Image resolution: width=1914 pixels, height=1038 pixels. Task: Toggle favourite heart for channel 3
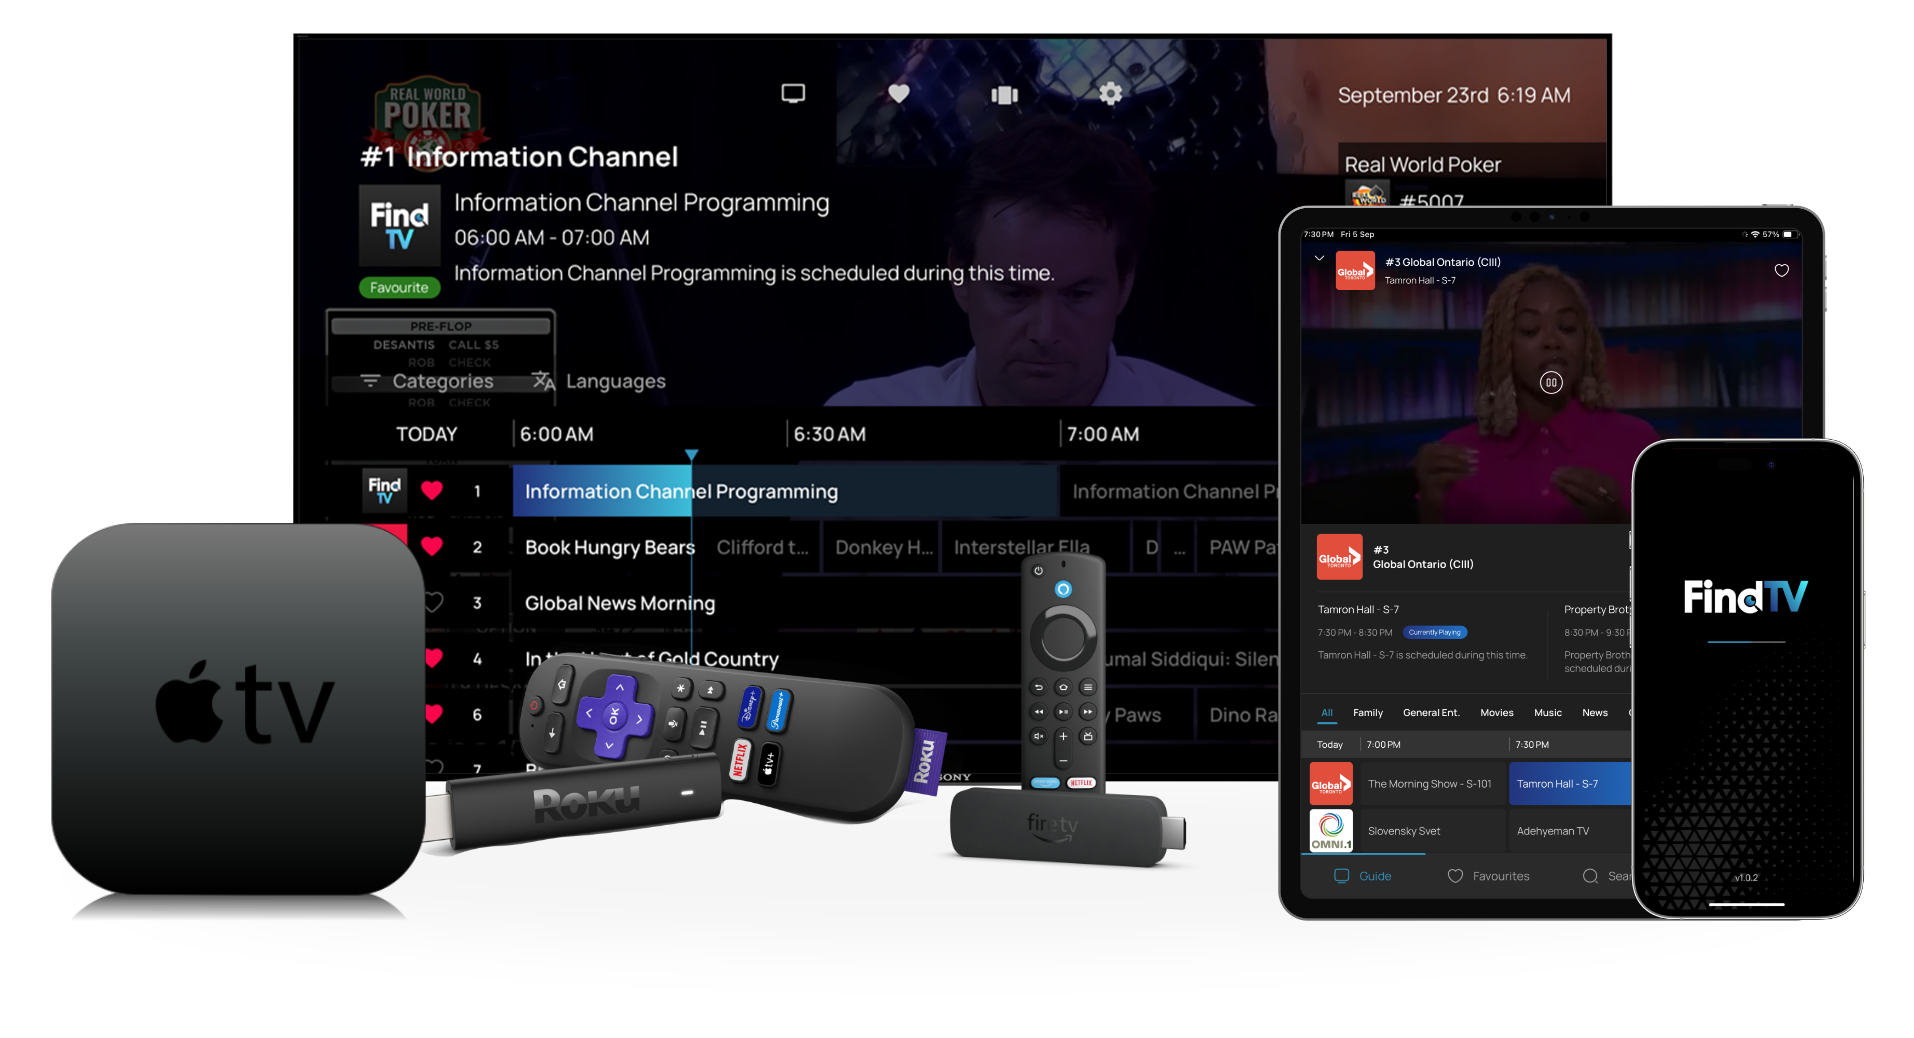433,603
